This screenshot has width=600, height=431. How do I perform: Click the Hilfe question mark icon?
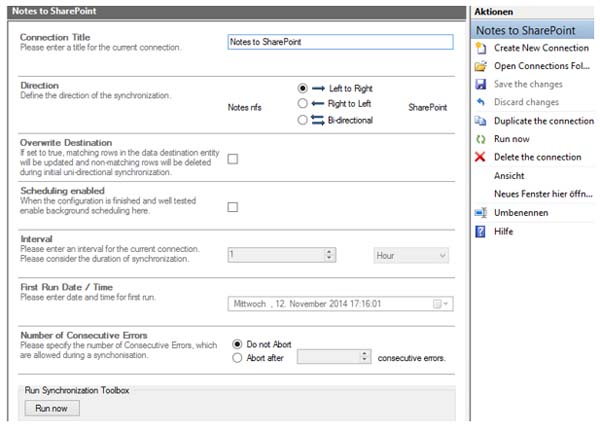(x=481, y=230)
